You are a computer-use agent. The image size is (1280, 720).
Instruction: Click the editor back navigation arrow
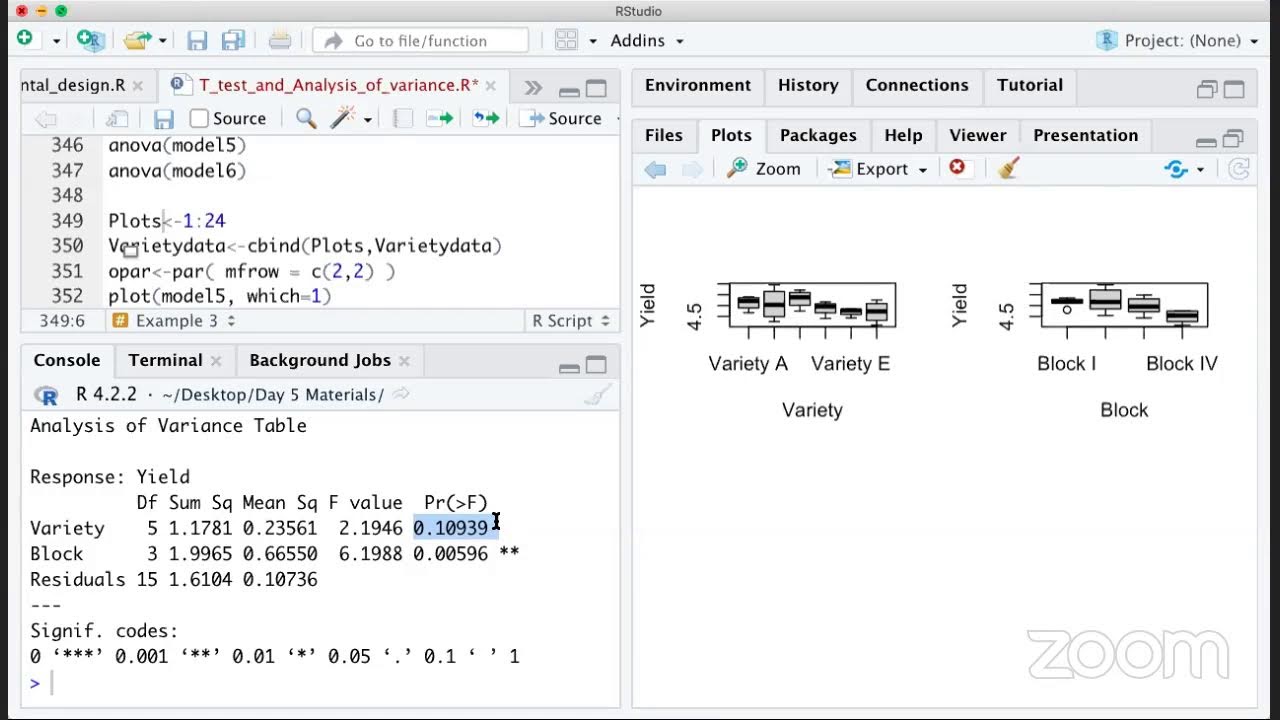coord(45,119)
